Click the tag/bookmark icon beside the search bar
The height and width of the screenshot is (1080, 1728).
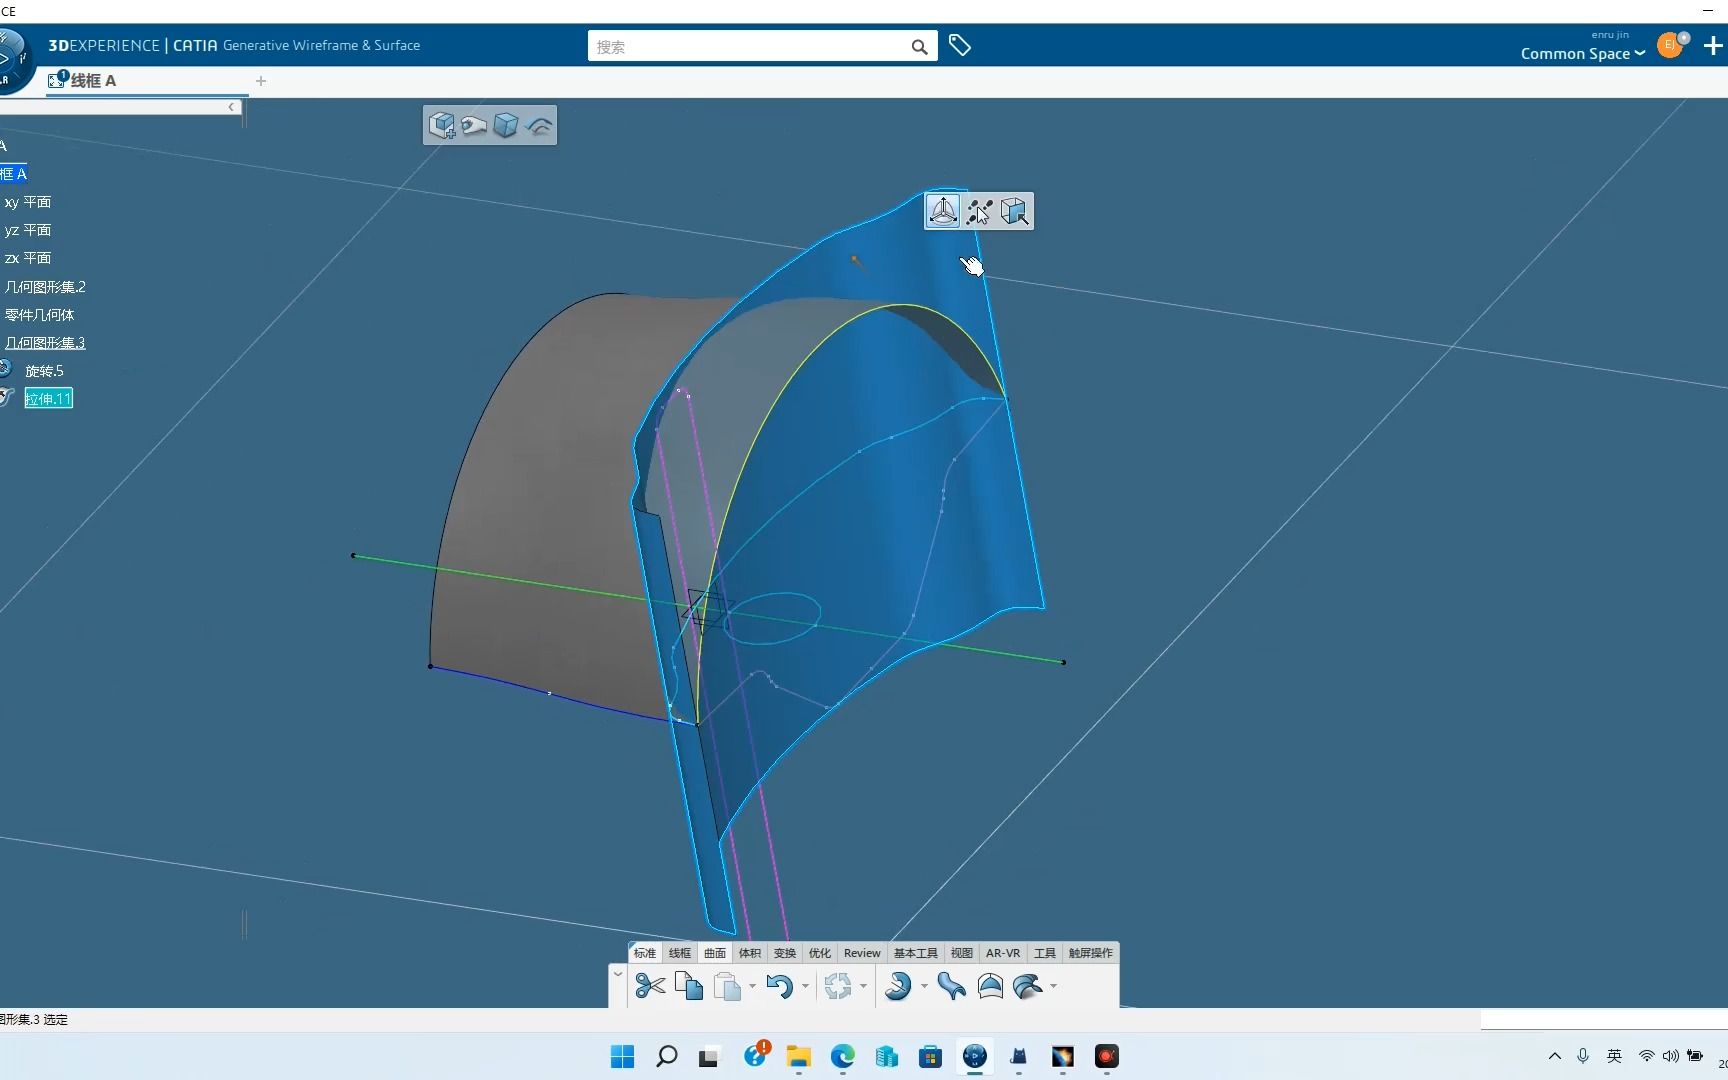[960, 45]
